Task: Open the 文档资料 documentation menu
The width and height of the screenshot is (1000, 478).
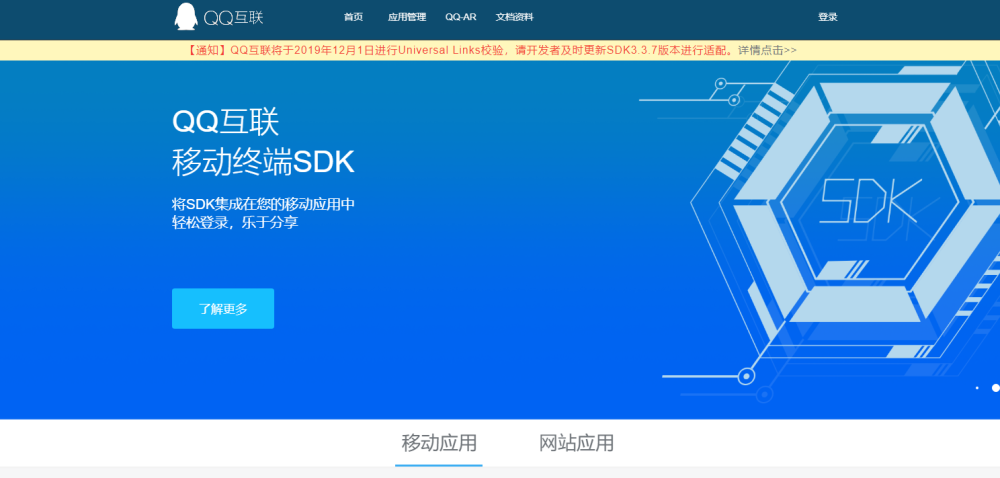Action: pos(515,17)
